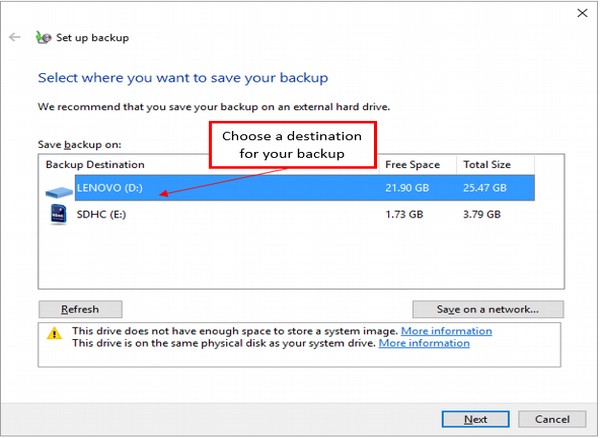Sort by the Total Size column header
This screenshot has width=600, height=438.
point(486,164)
